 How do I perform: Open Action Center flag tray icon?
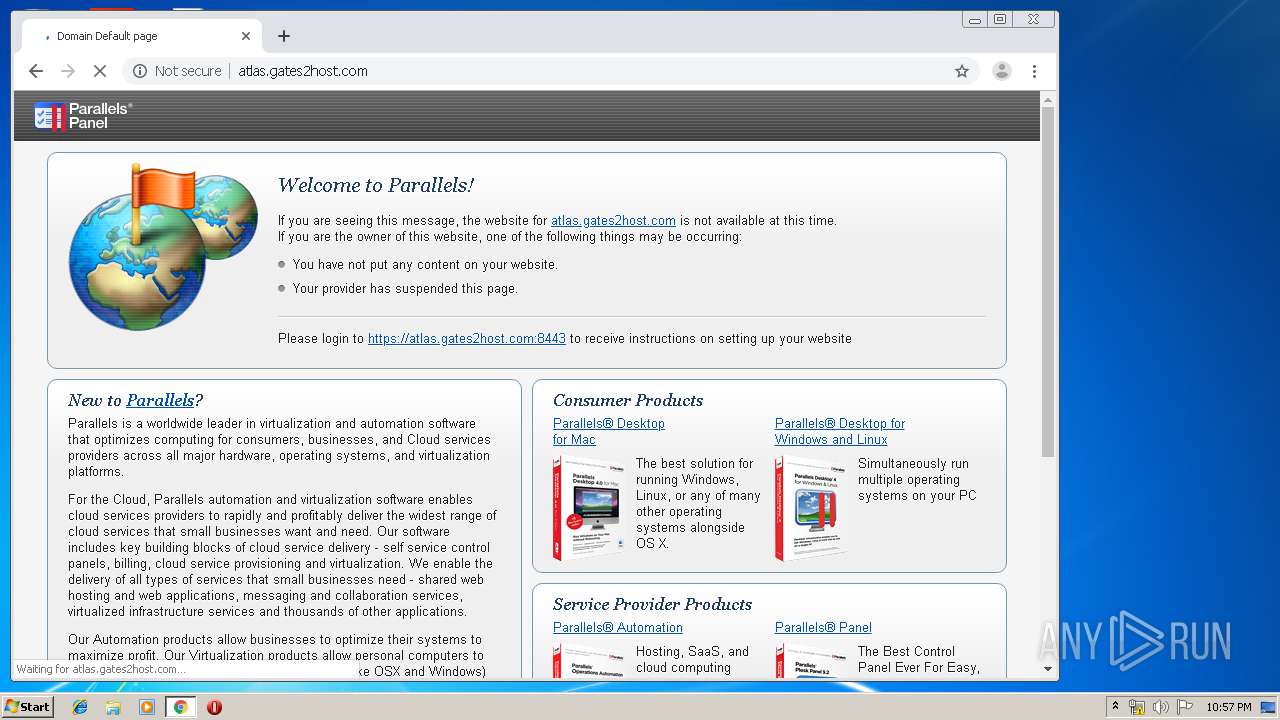click(1185, 707)
